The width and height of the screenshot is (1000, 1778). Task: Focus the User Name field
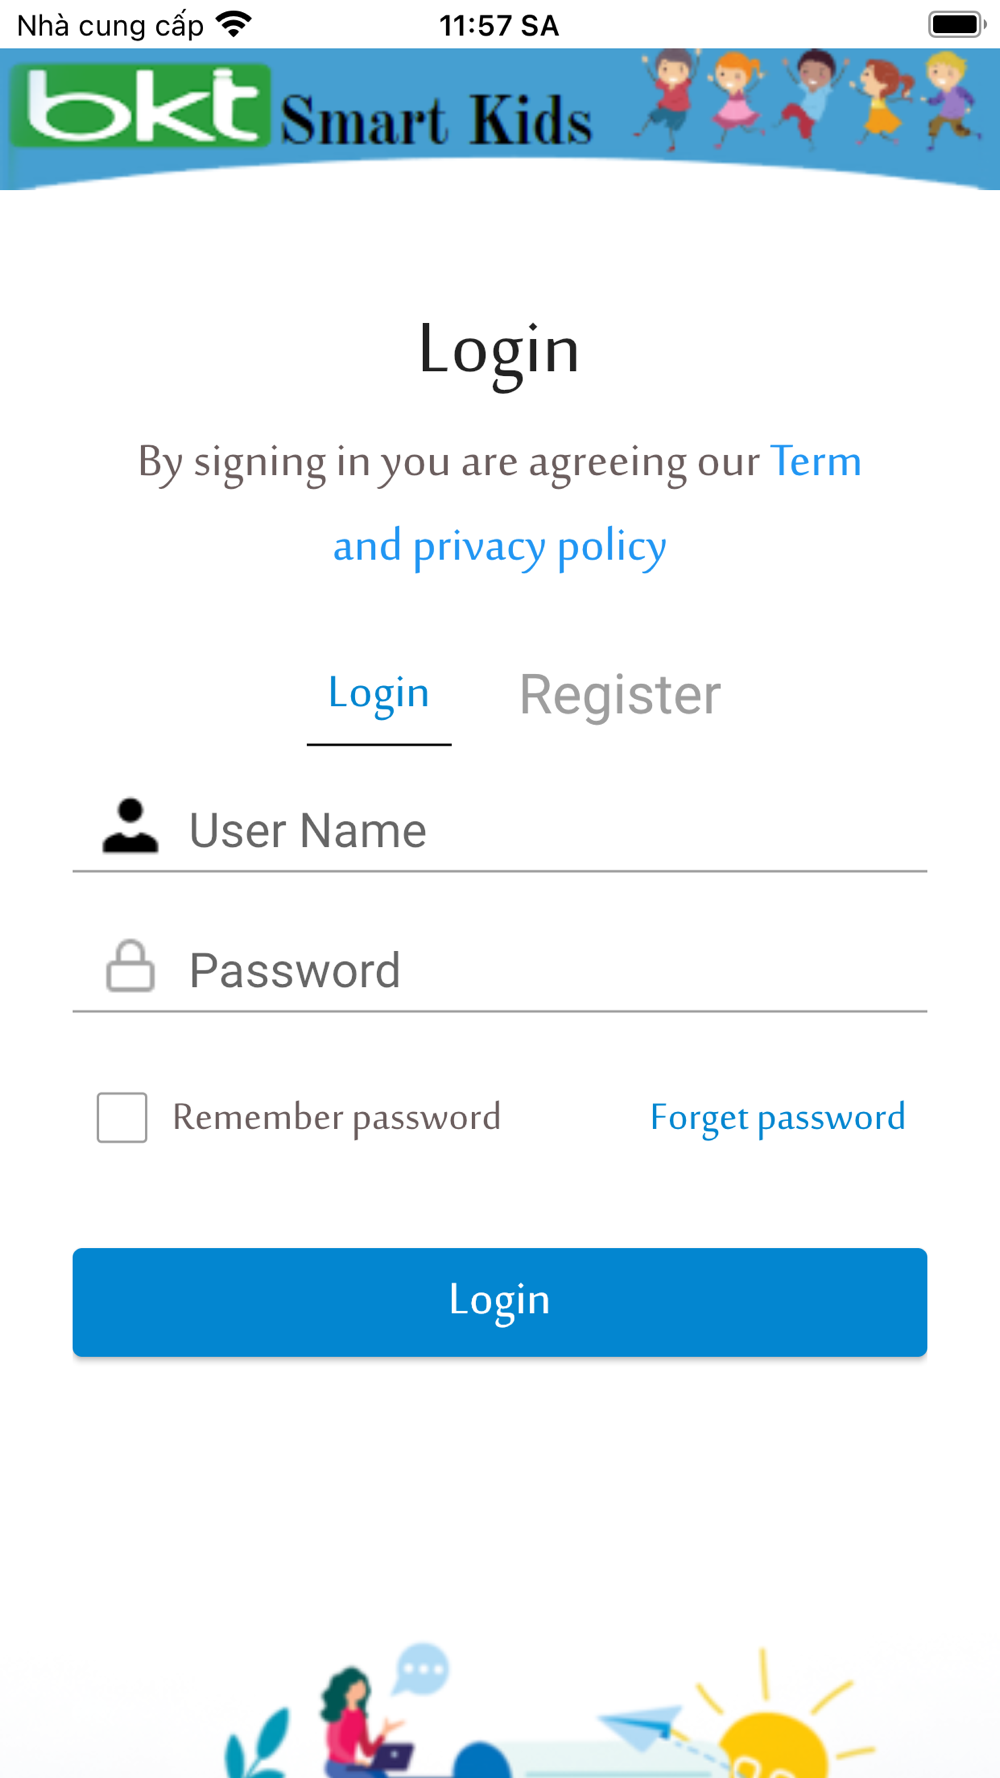point(555,830)
